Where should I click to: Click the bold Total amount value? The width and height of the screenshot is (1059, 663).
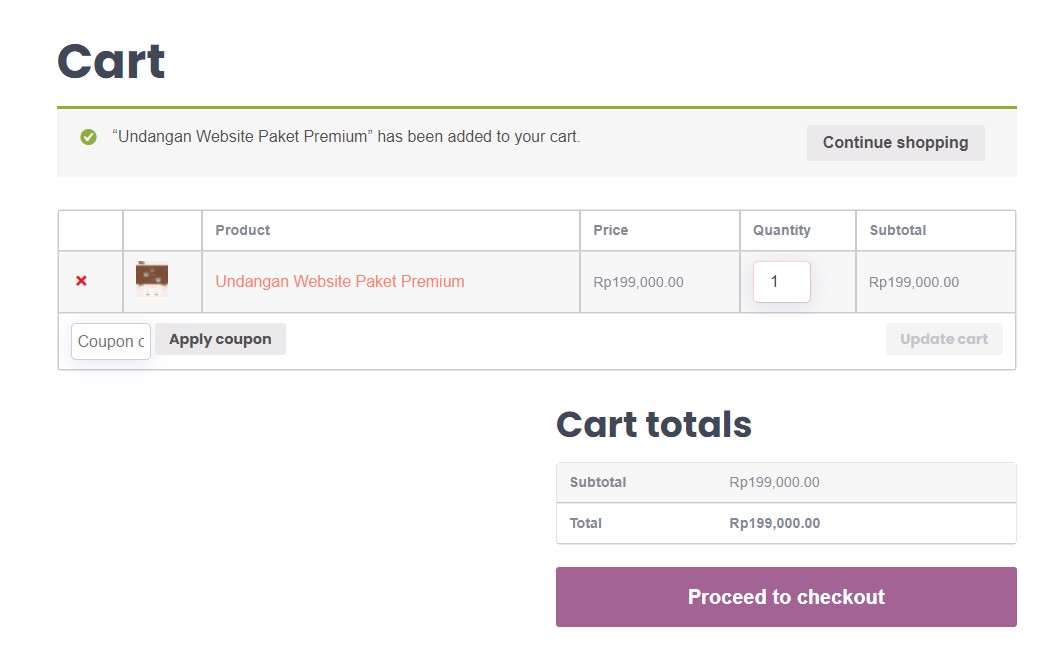point(775,523)
